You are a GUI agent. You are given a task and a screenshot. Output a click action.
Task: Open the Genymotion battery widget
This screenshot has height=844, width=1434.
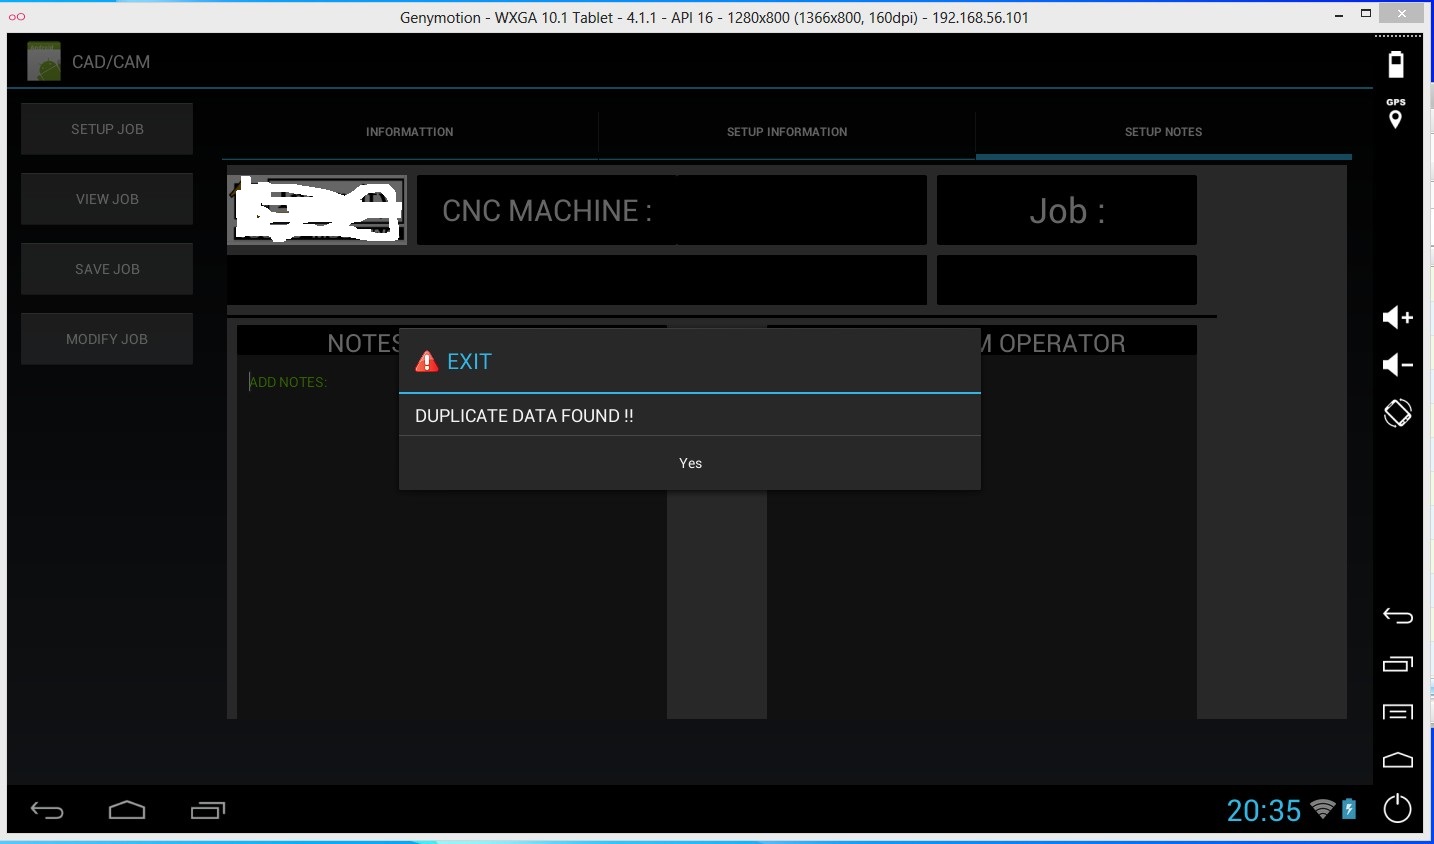pyautogui.click(x=1396, y=64)
